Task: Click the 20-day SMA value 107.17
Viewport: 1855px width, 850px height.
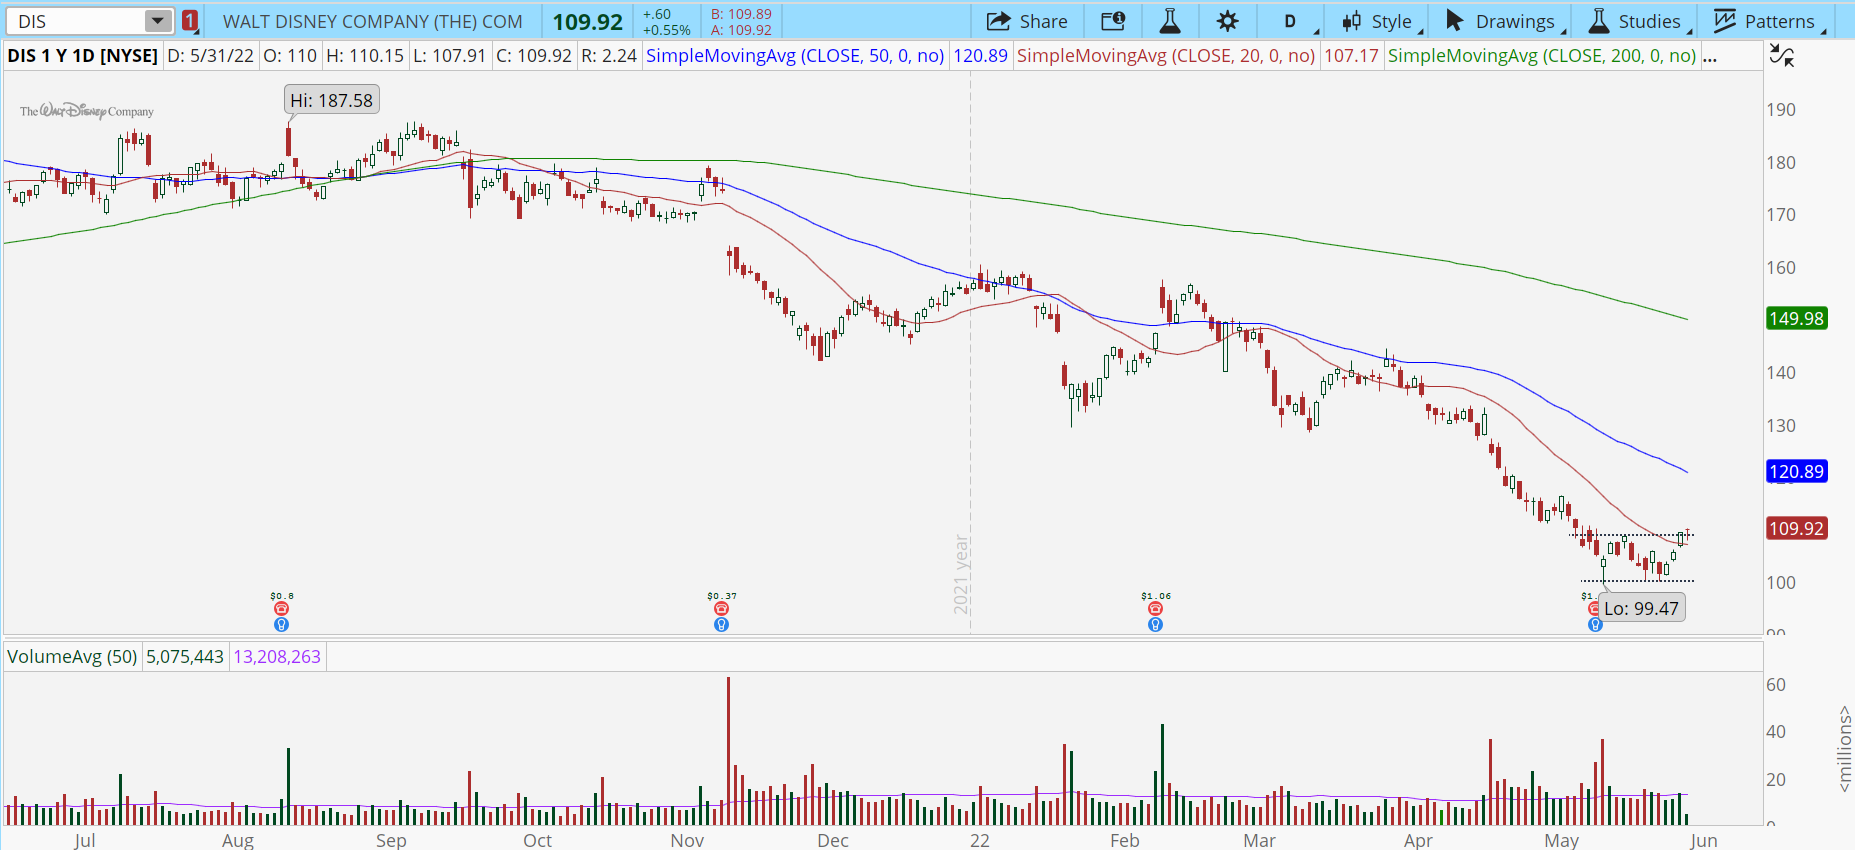Action: pyautogui.click(x=1351, y=56)
